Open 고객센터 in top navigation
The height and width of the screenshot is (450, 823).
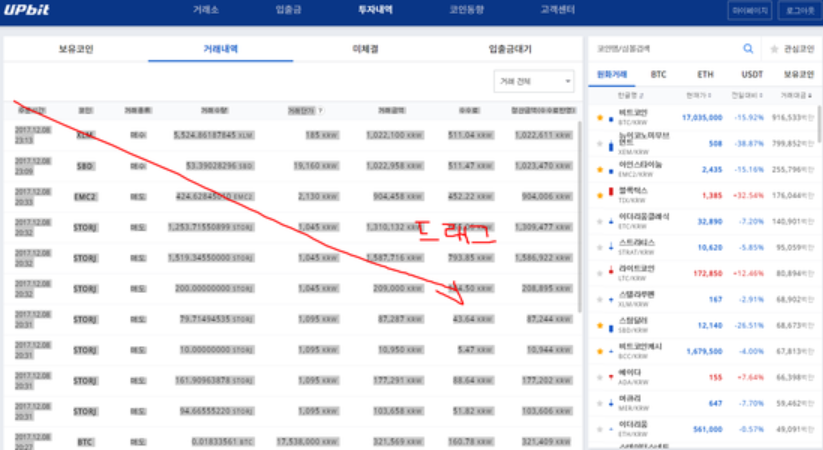pos(558,9)
